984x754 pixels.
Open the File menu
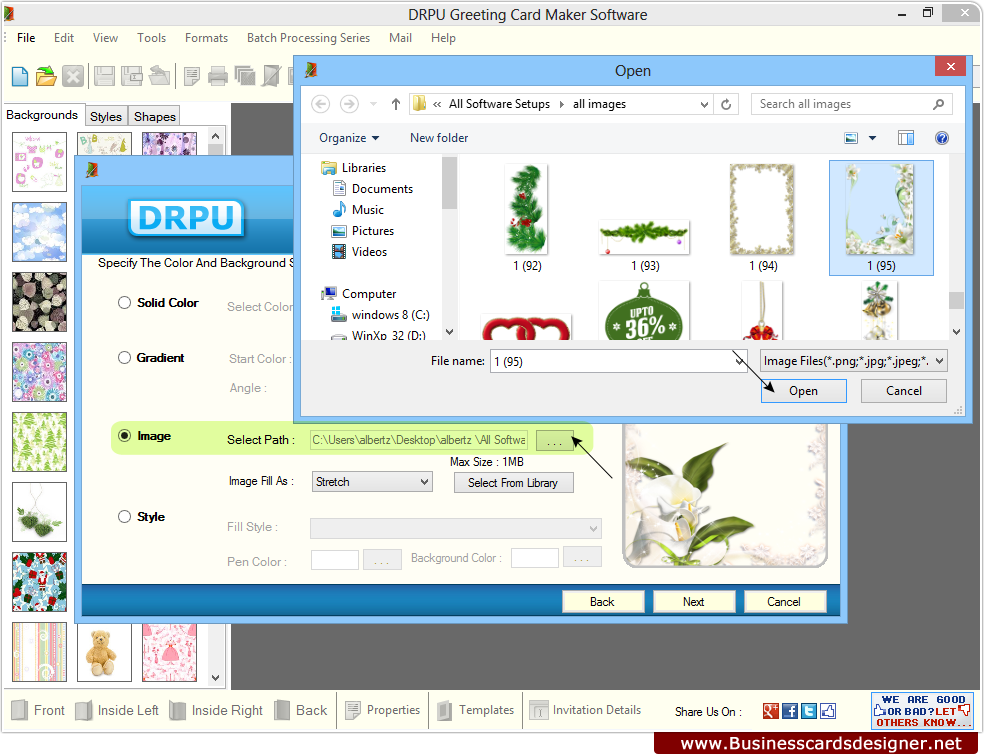(26, 38)
